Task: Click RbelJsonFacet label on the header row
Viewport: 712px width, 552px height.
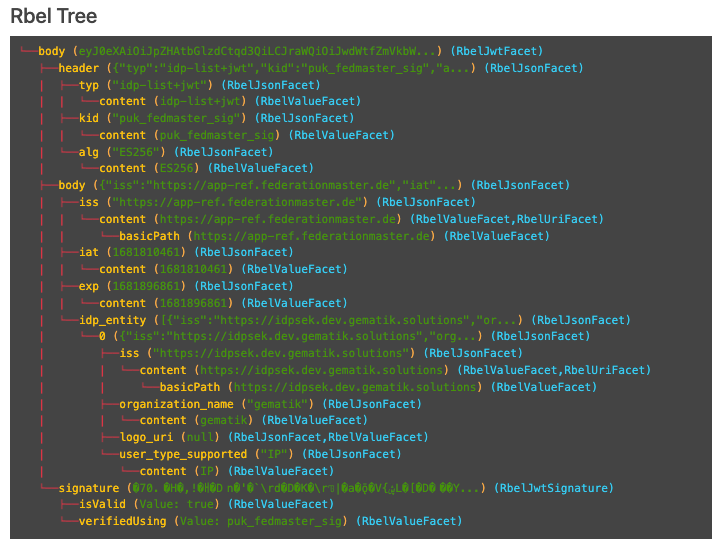Action: click(534, 68)
